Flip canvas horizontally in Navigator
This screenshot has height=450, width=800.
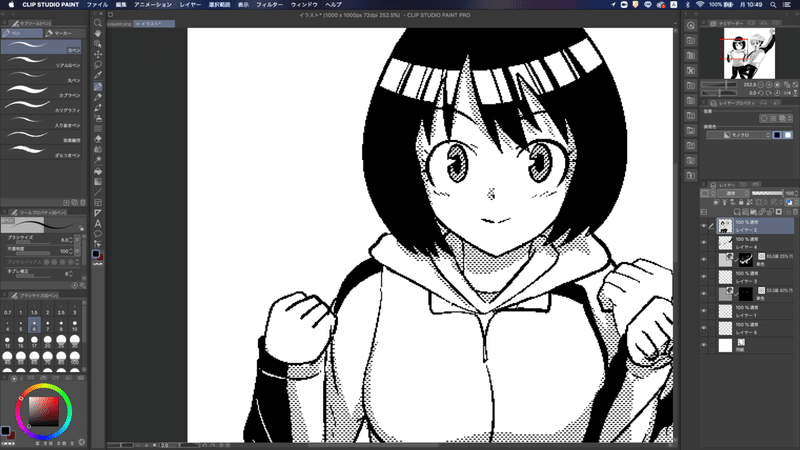[x=787, y=93]
